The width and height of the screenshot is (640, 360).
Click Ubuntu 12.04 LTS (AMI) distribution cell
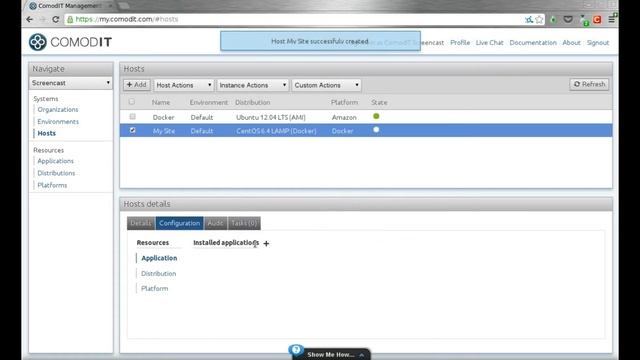(x=271, y=117)
